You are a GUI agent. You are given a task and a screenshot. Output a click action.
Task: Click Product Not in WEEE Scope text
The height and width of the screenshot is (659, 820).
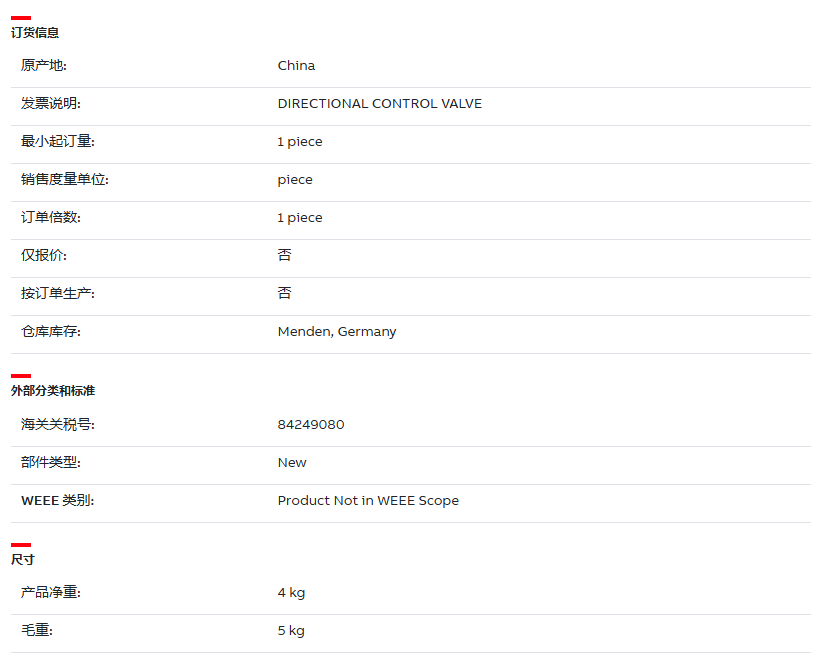(368, 501)
